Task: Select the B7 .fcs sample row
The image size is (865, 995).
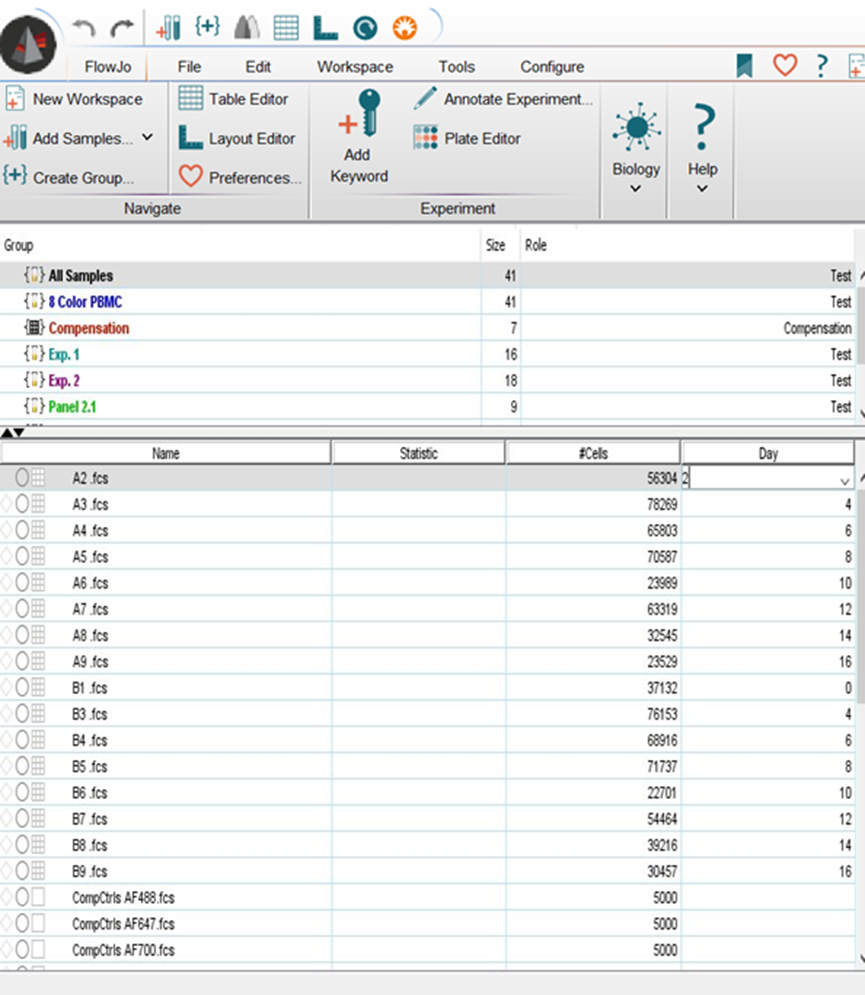Action: pos(427,819)
